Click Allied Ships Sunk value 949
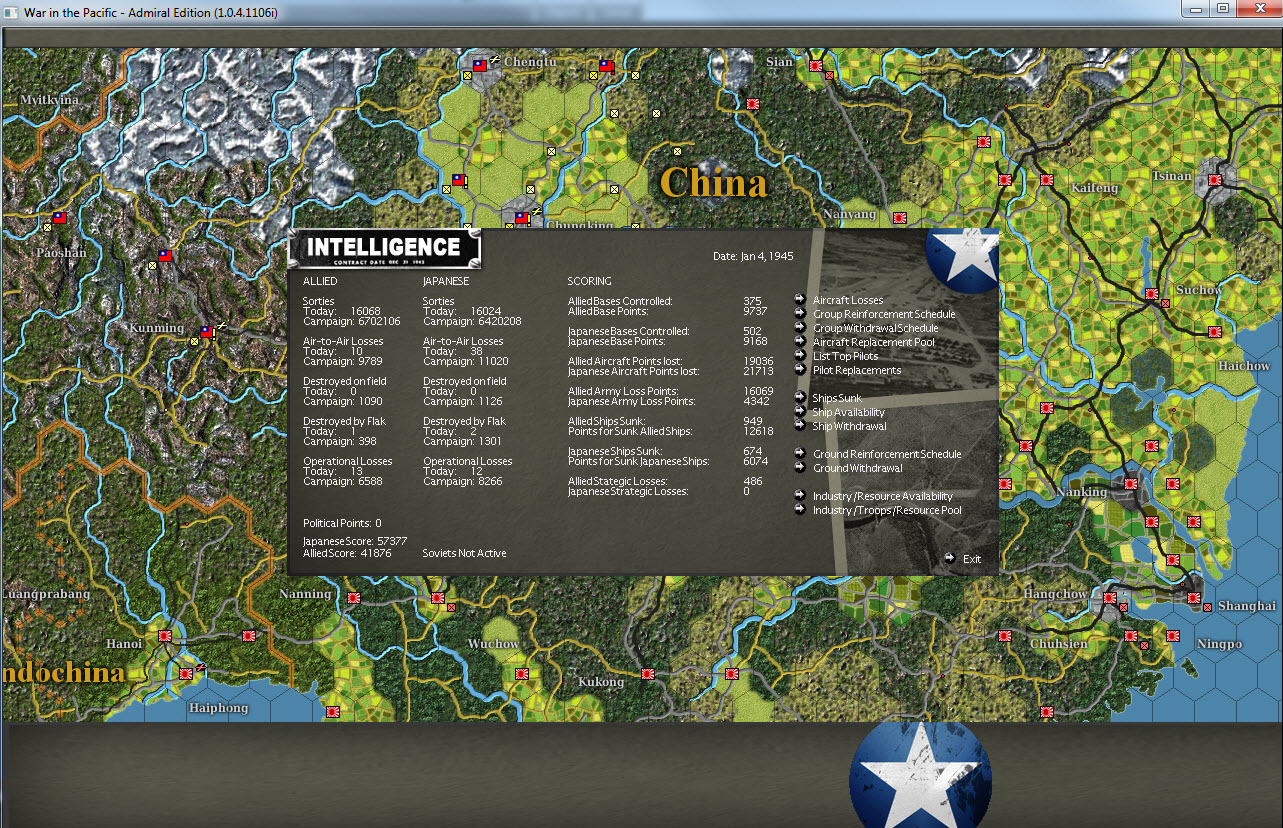Screen dimensions: 1283x828 pos(753,421)
